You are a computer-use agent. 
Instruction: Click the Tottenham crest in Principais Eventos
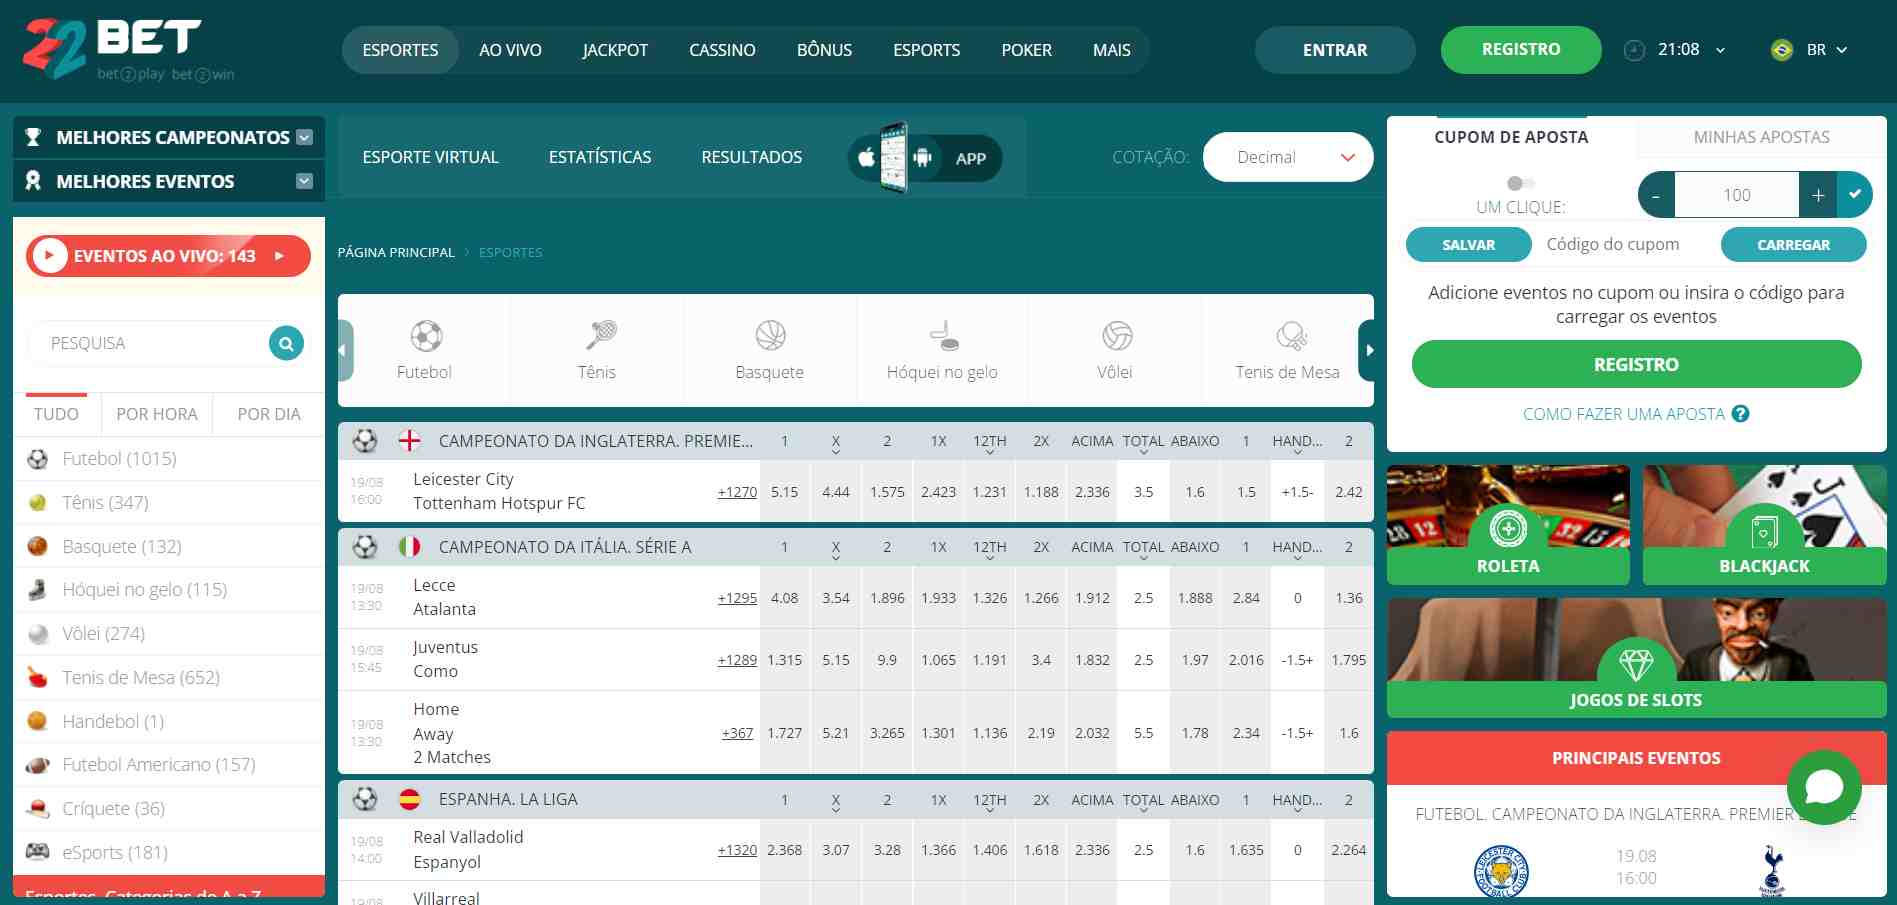pos(1772,871)
